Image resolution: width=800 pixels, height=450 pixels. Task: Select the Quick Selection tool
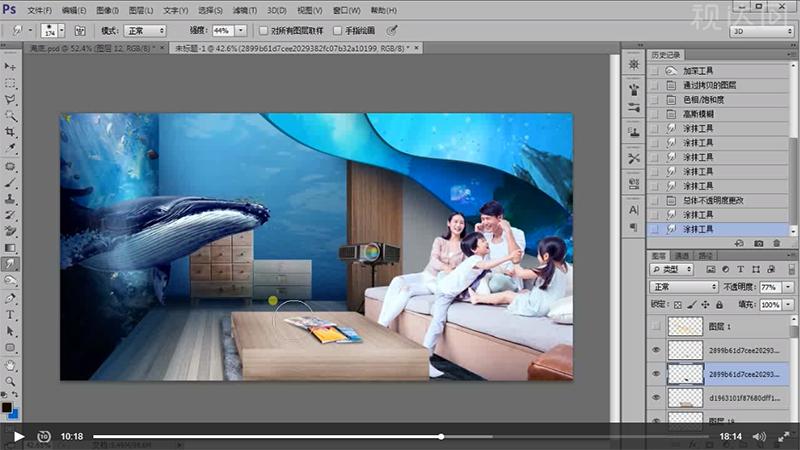(10, 116)
